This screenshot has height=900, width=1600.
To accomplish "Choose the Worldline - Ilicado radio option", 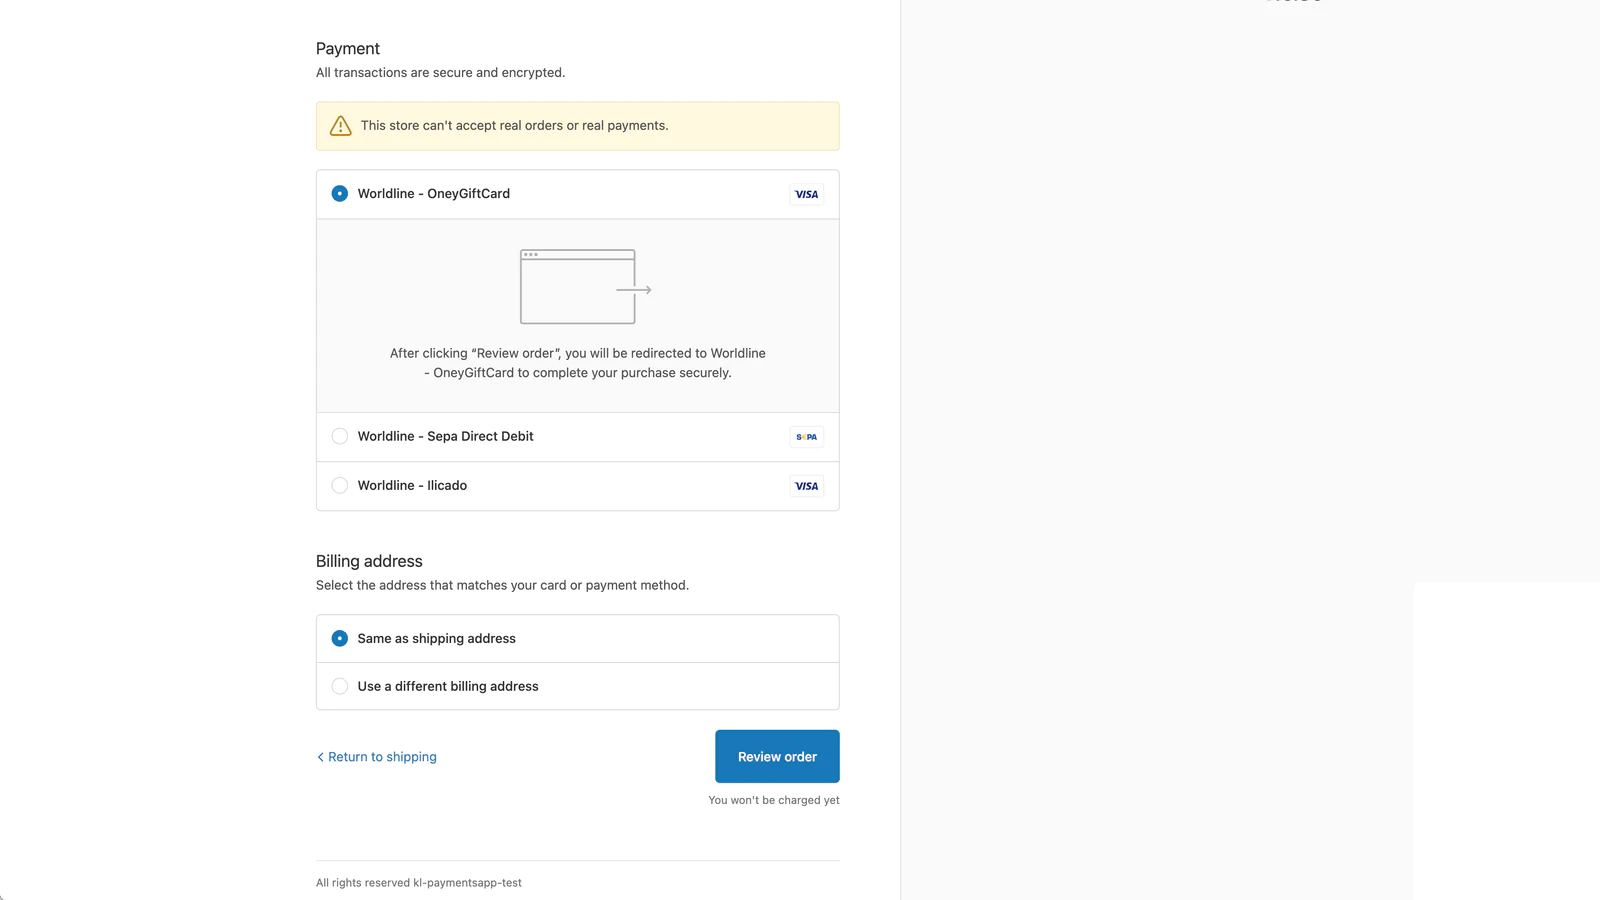I will pyautogui.click(x=340, y=485).
